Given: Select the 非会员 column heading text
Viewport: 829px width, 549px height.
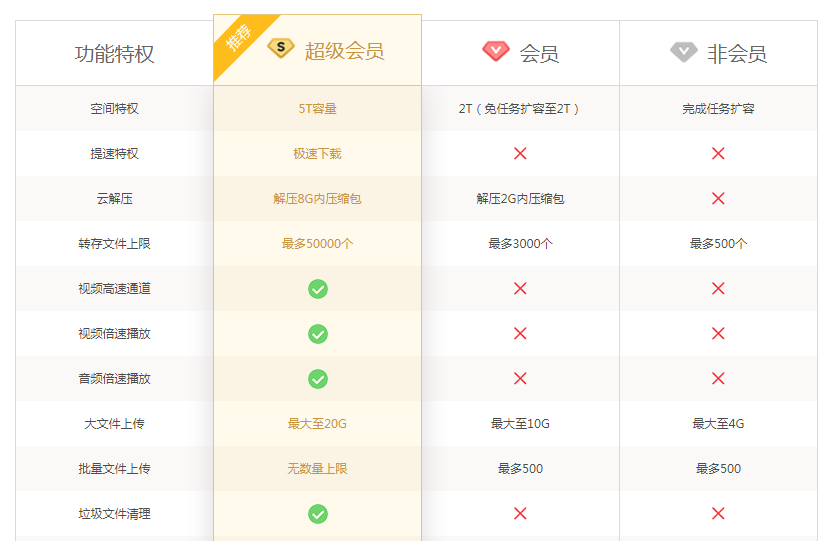Looking at the screenshot, I should point(736,54).
